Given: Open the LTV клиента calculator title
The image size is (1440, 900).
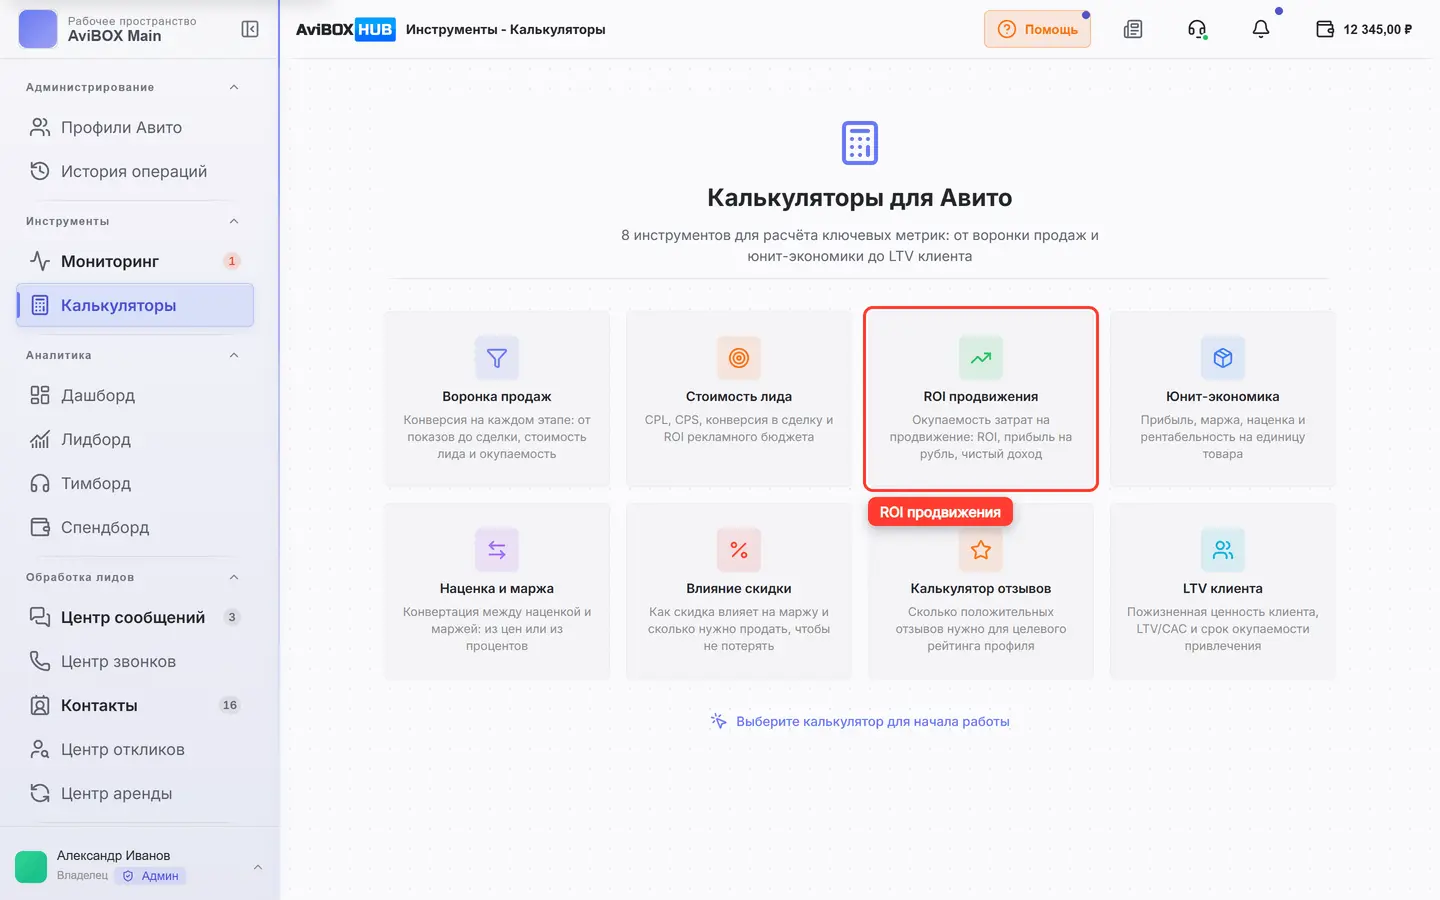Looking at the screenshot, I should coord(1223,589).
